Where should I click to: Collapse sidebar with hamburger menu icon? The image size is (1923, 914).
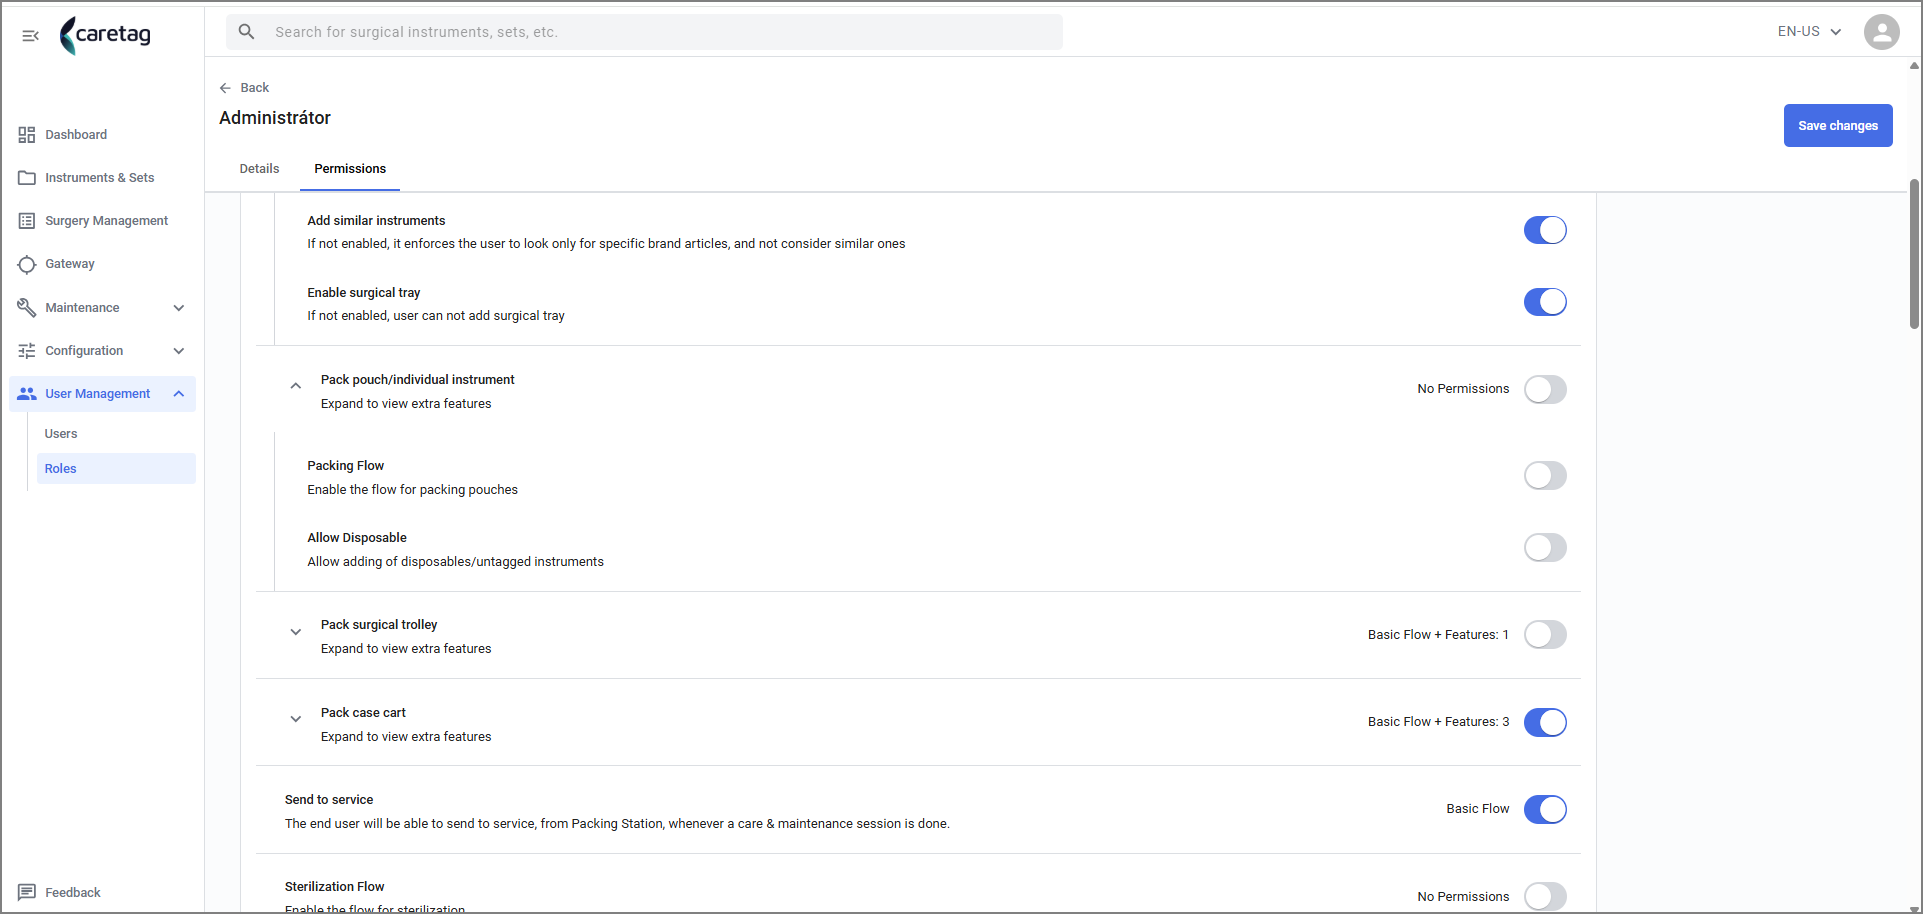coord(30,36)
